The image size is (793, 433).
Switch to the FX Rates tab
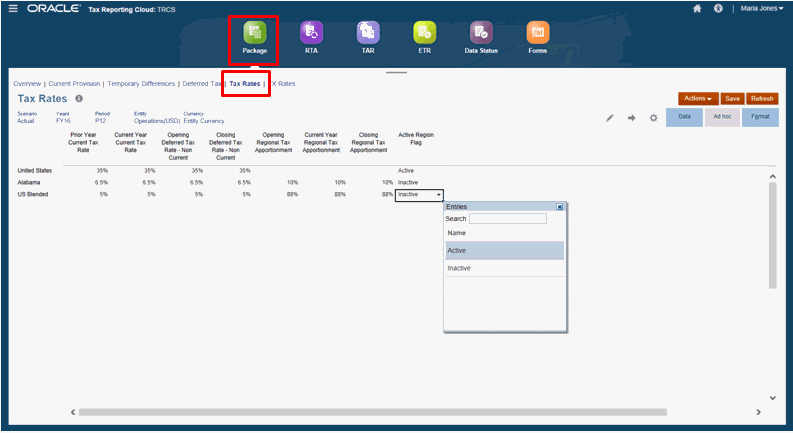[282, 84]
